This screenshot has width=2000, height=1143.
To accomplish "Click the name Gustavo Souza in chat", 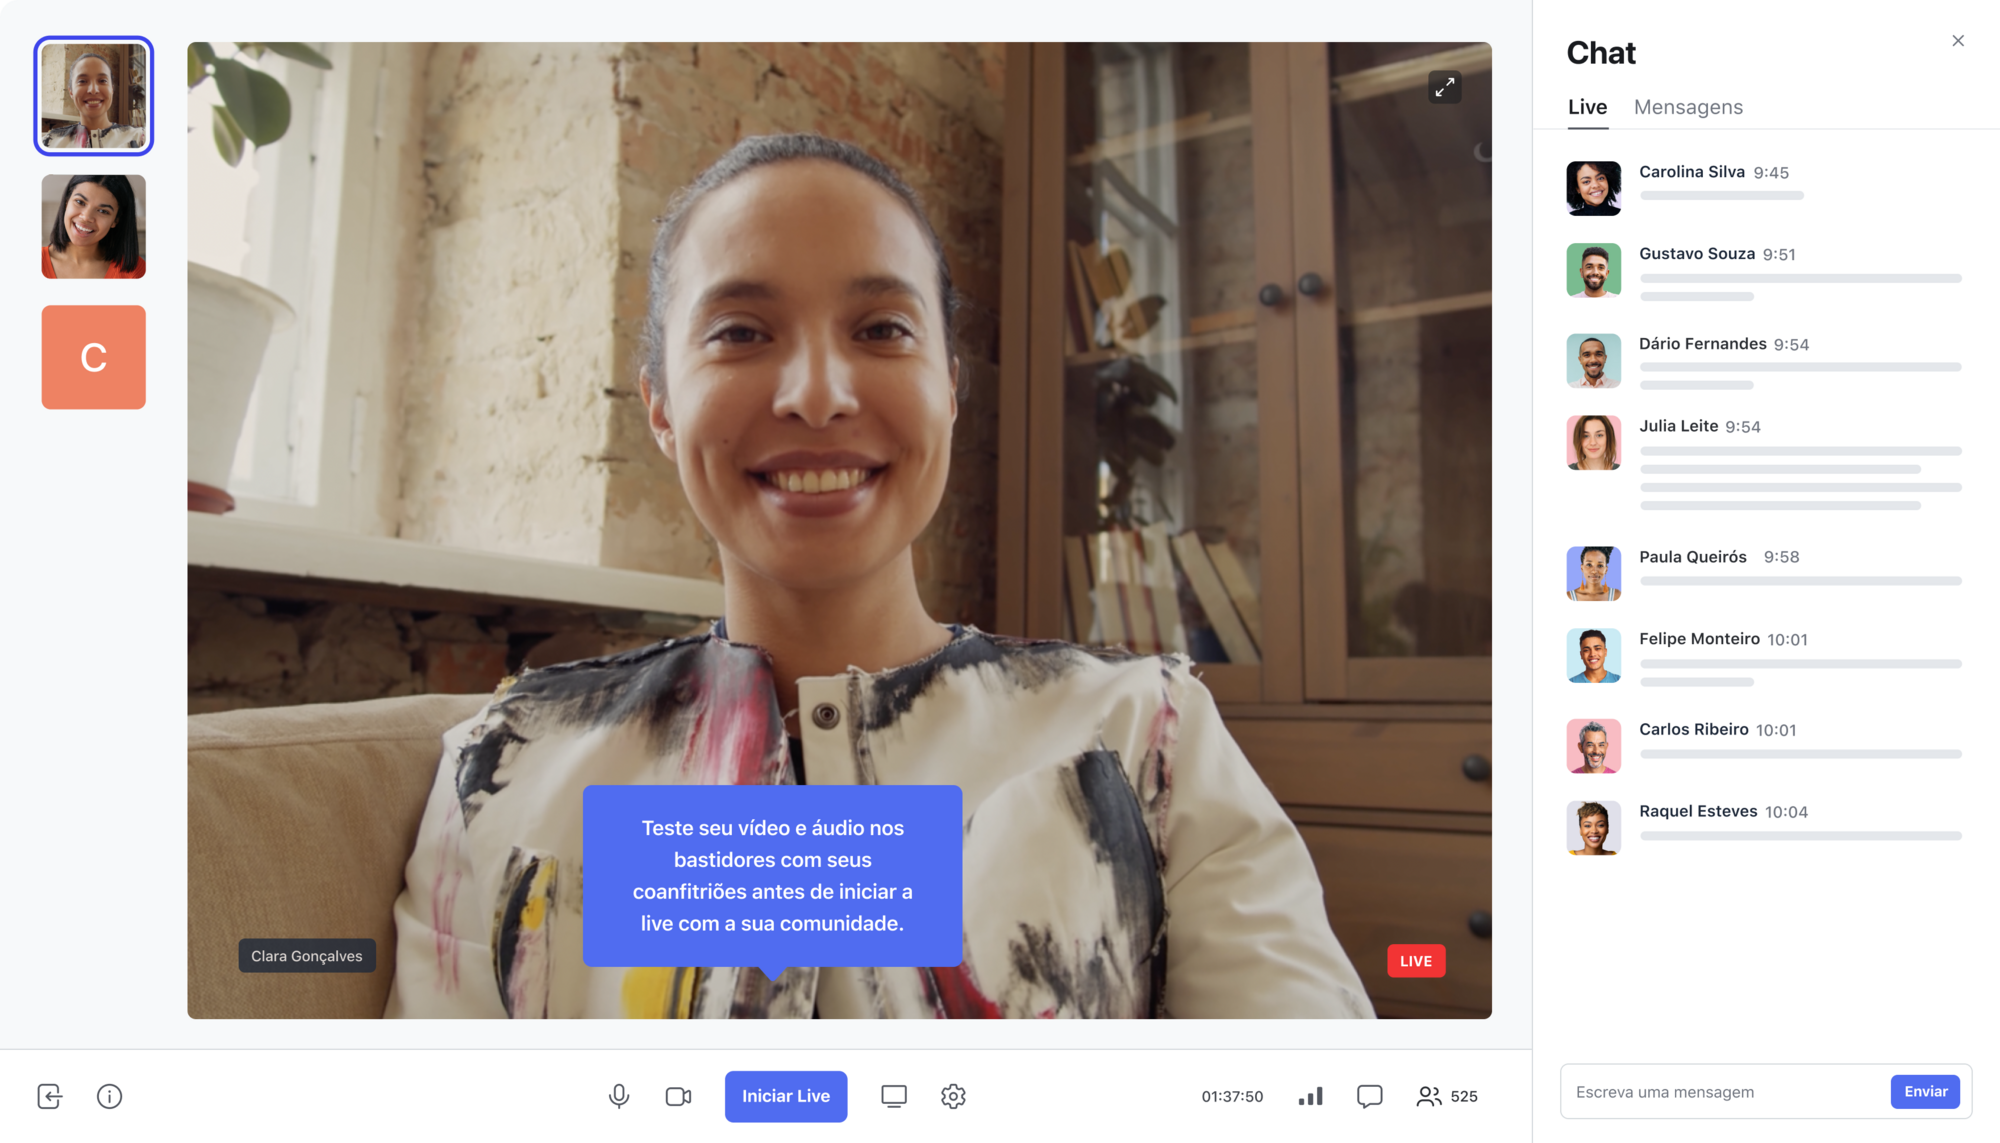I will (x=1697, y=254).
